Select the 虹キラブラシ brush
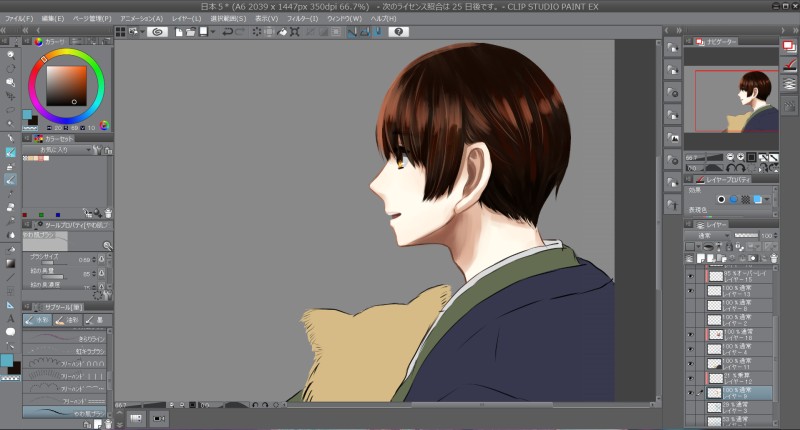 pos(65,350)
